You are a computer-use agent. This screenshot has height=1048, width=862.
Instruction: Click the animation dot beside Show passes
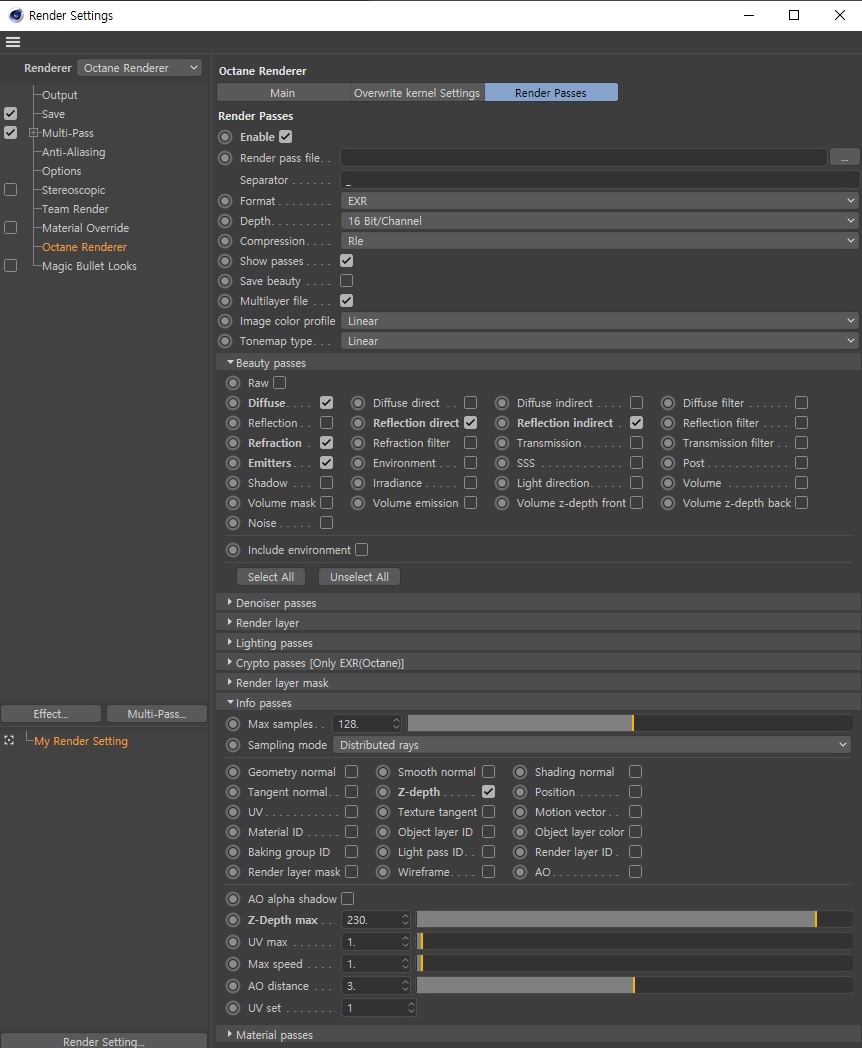226,261
